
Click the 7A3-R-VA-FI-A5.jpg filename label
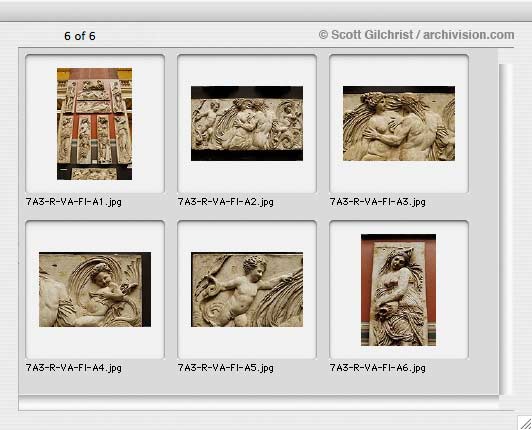point(226,368)
